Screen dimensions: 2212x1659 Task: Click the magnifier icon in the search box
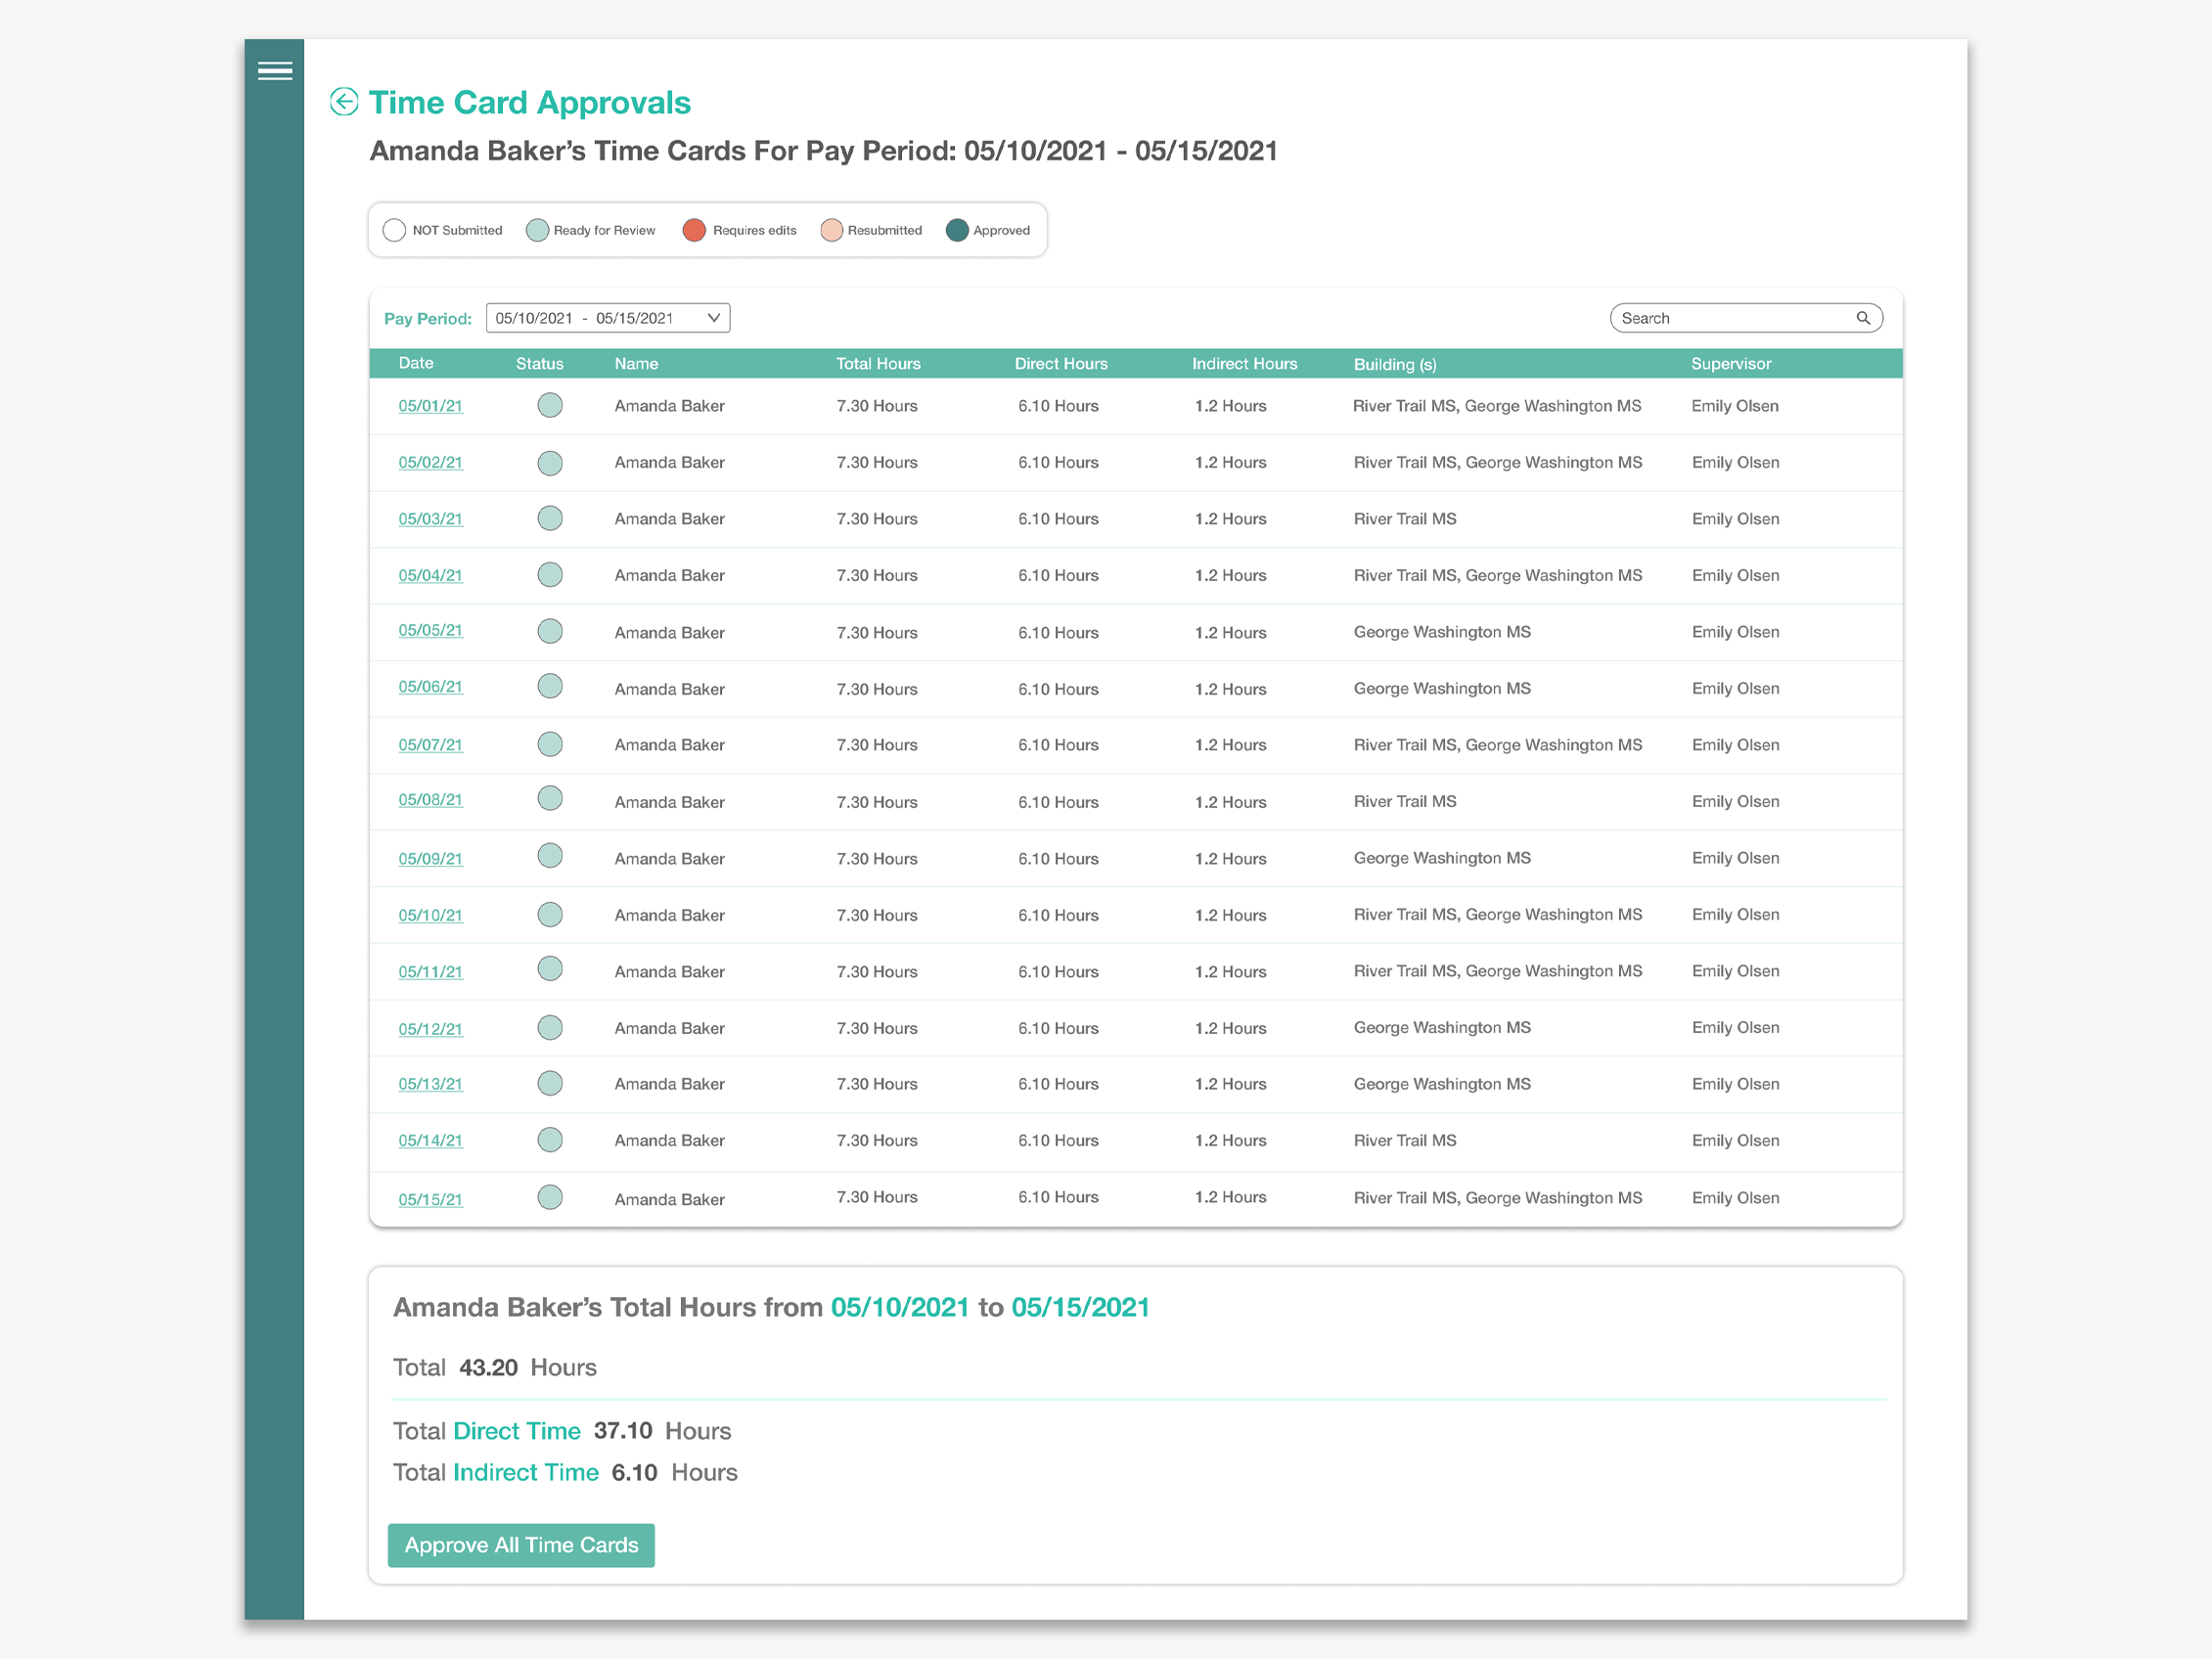click(x=1863, y=318)
